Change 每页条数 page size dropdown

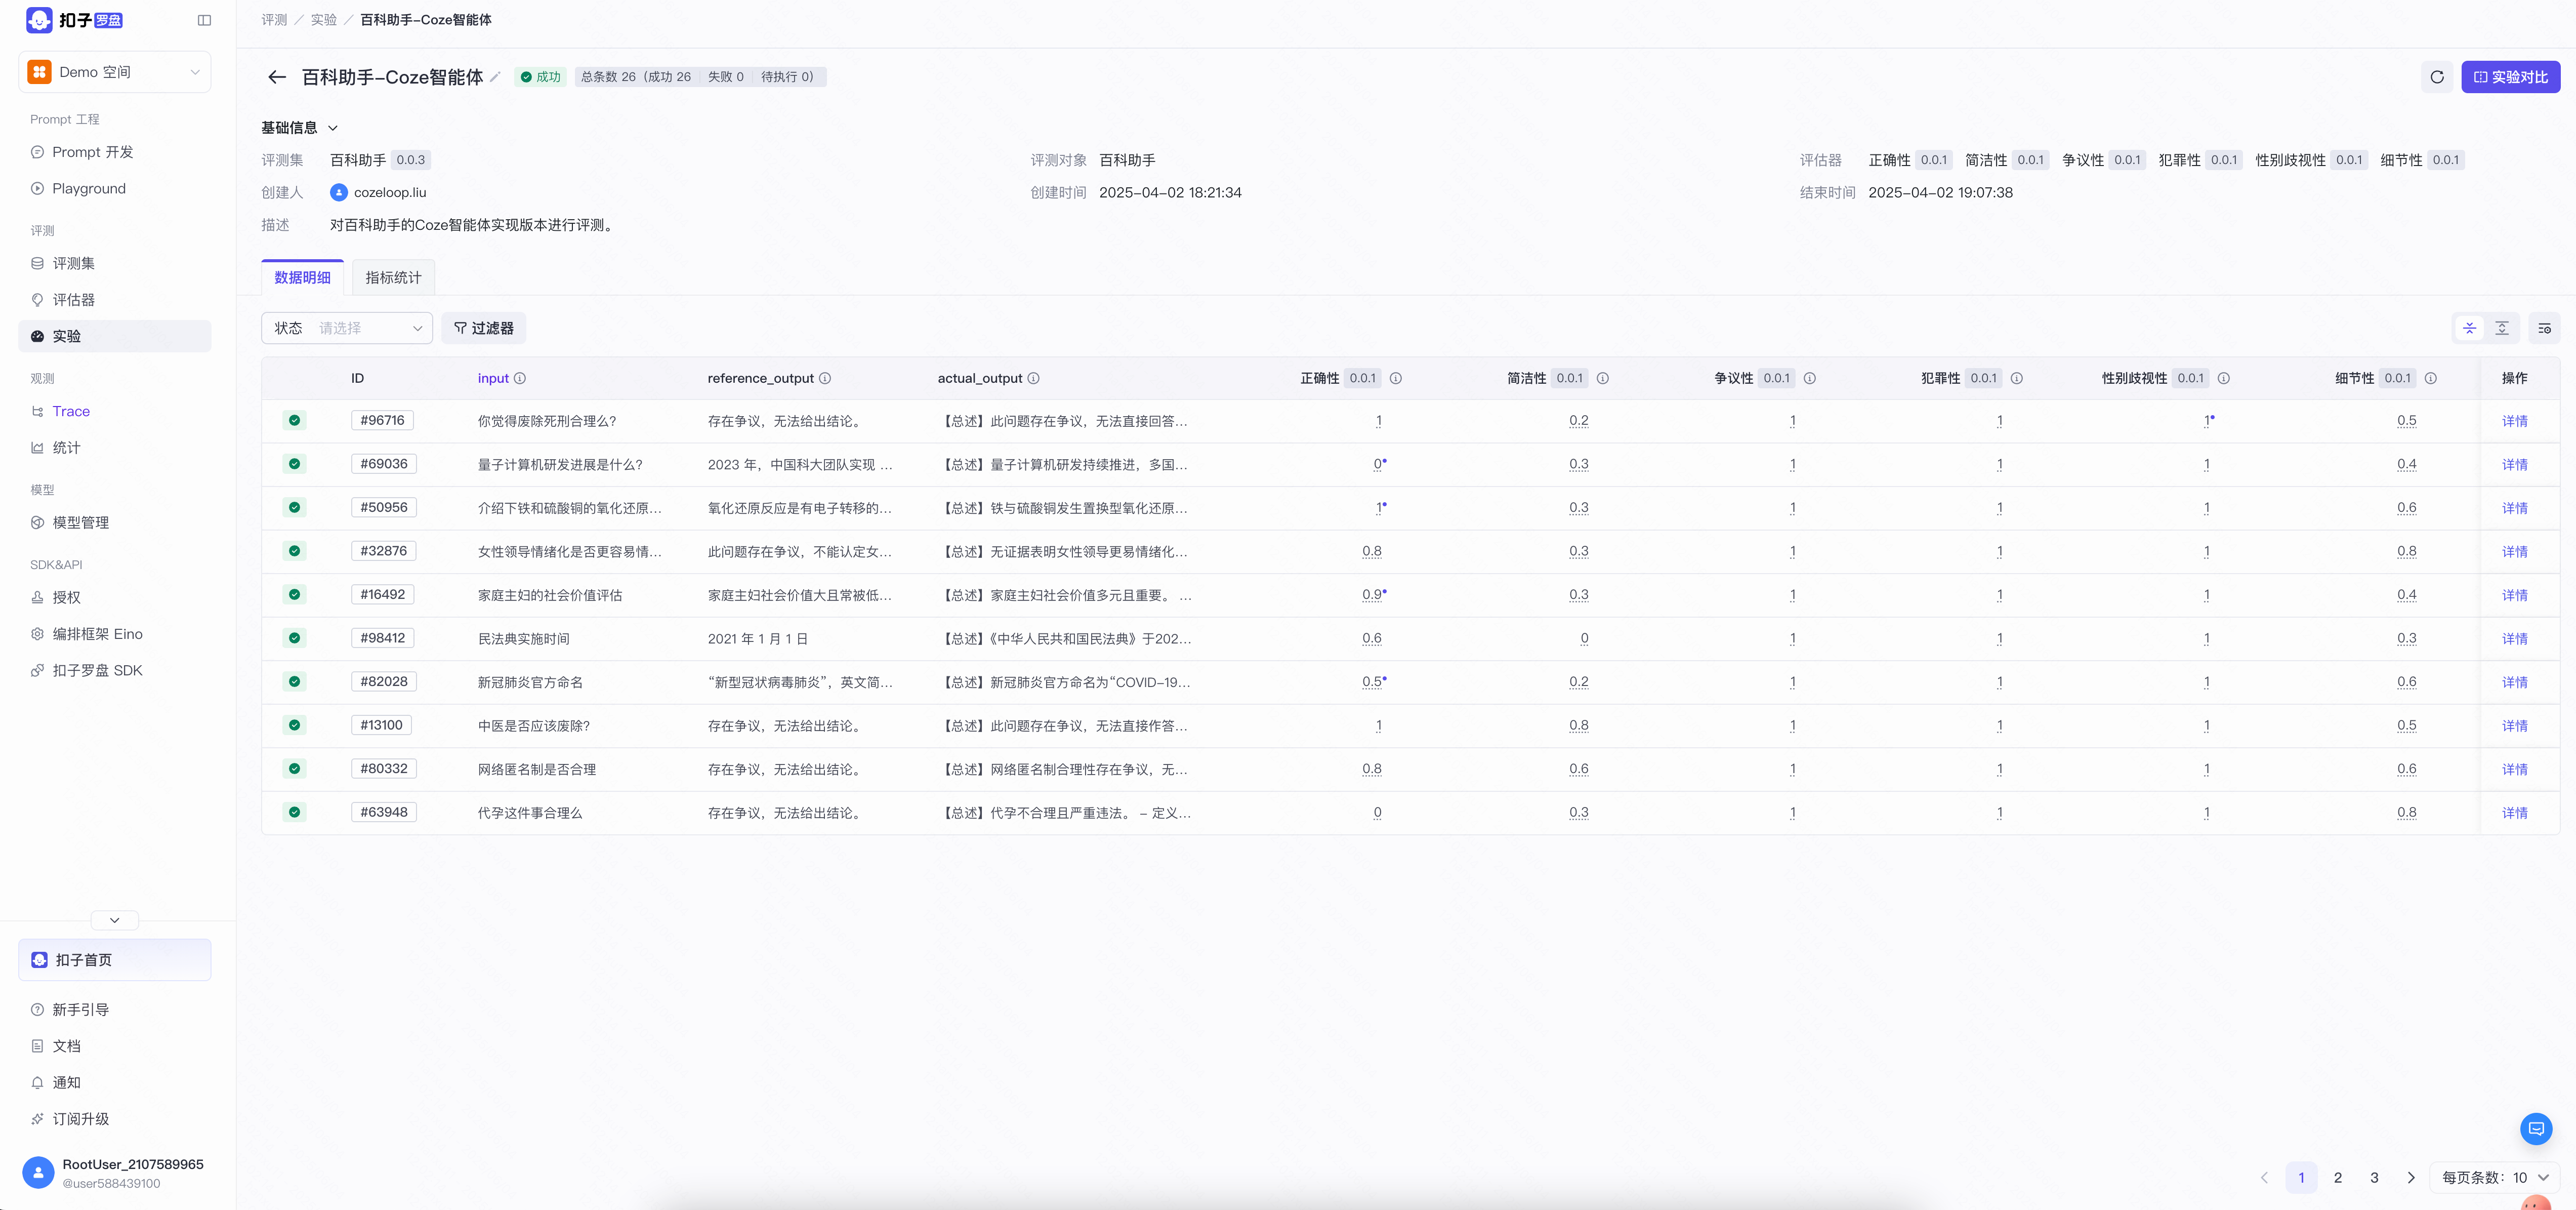tap(2494, 1177)
